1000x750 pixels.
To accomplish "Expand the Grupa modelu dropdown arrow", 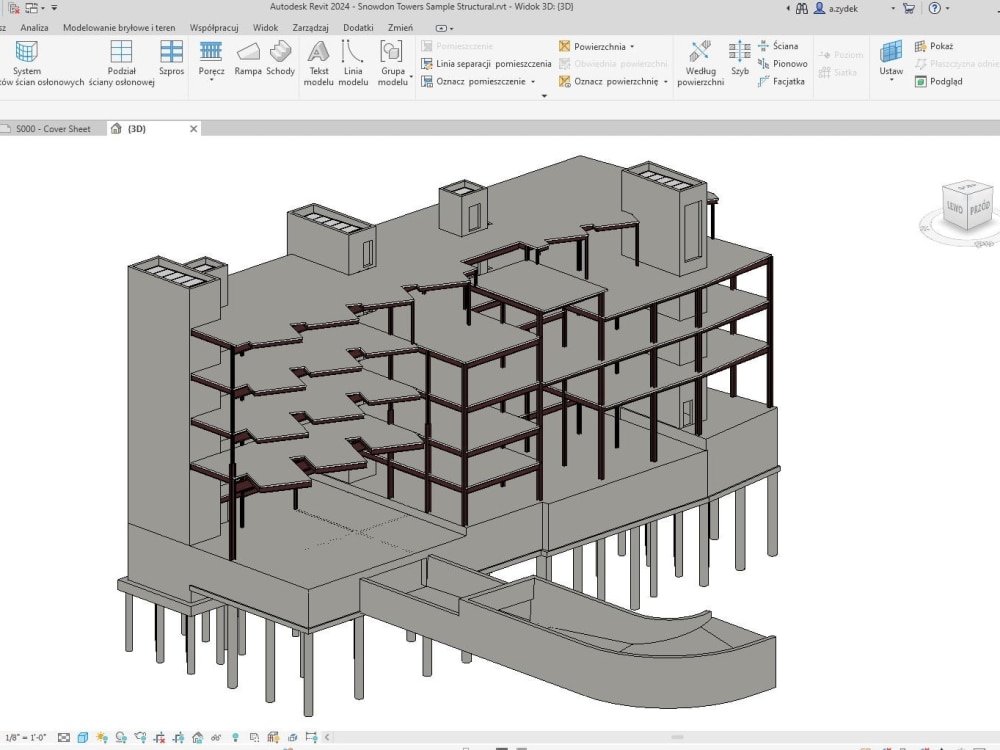I will (411, 77).
